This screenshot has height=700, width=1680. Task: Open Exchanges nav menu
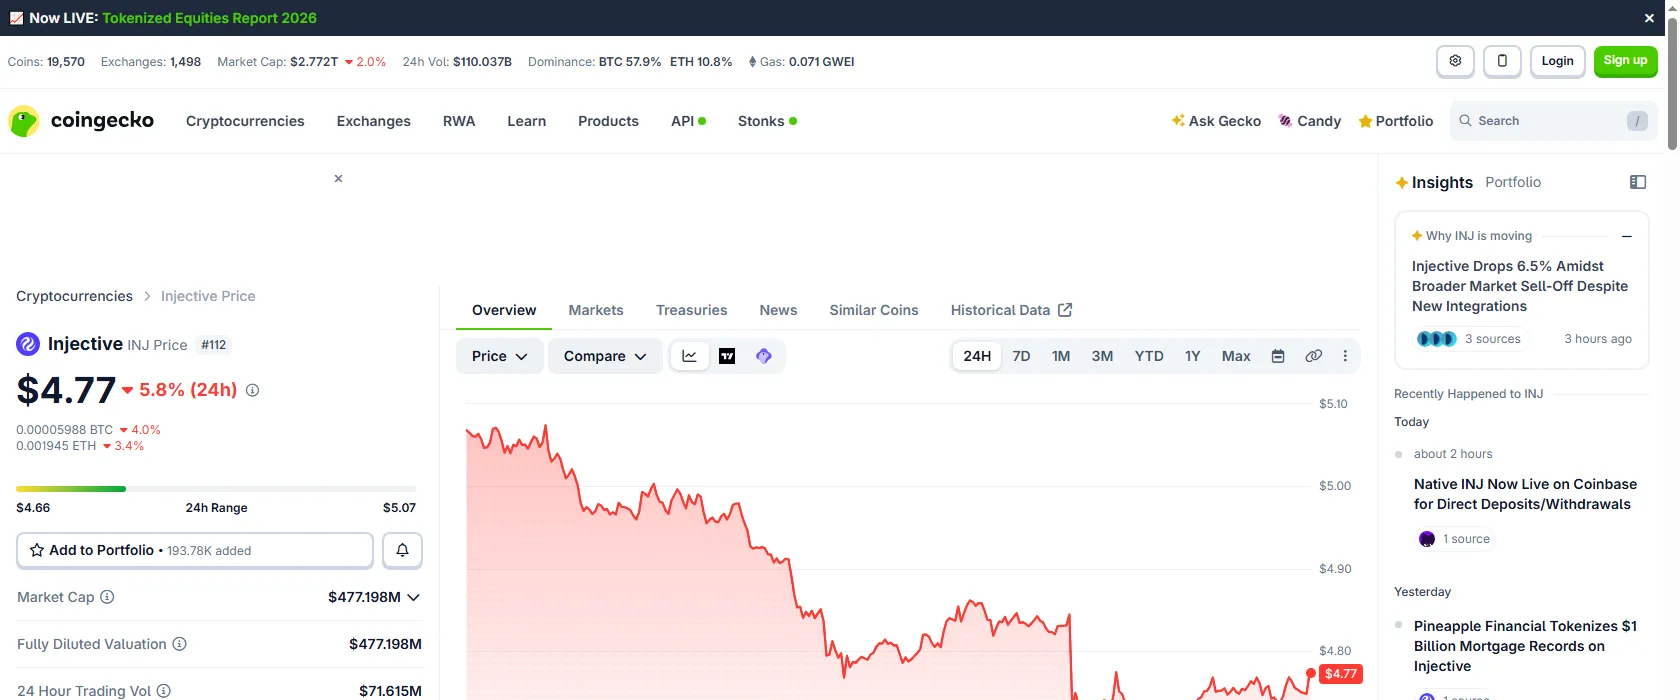pyautogui.click(x=374, y=121)
